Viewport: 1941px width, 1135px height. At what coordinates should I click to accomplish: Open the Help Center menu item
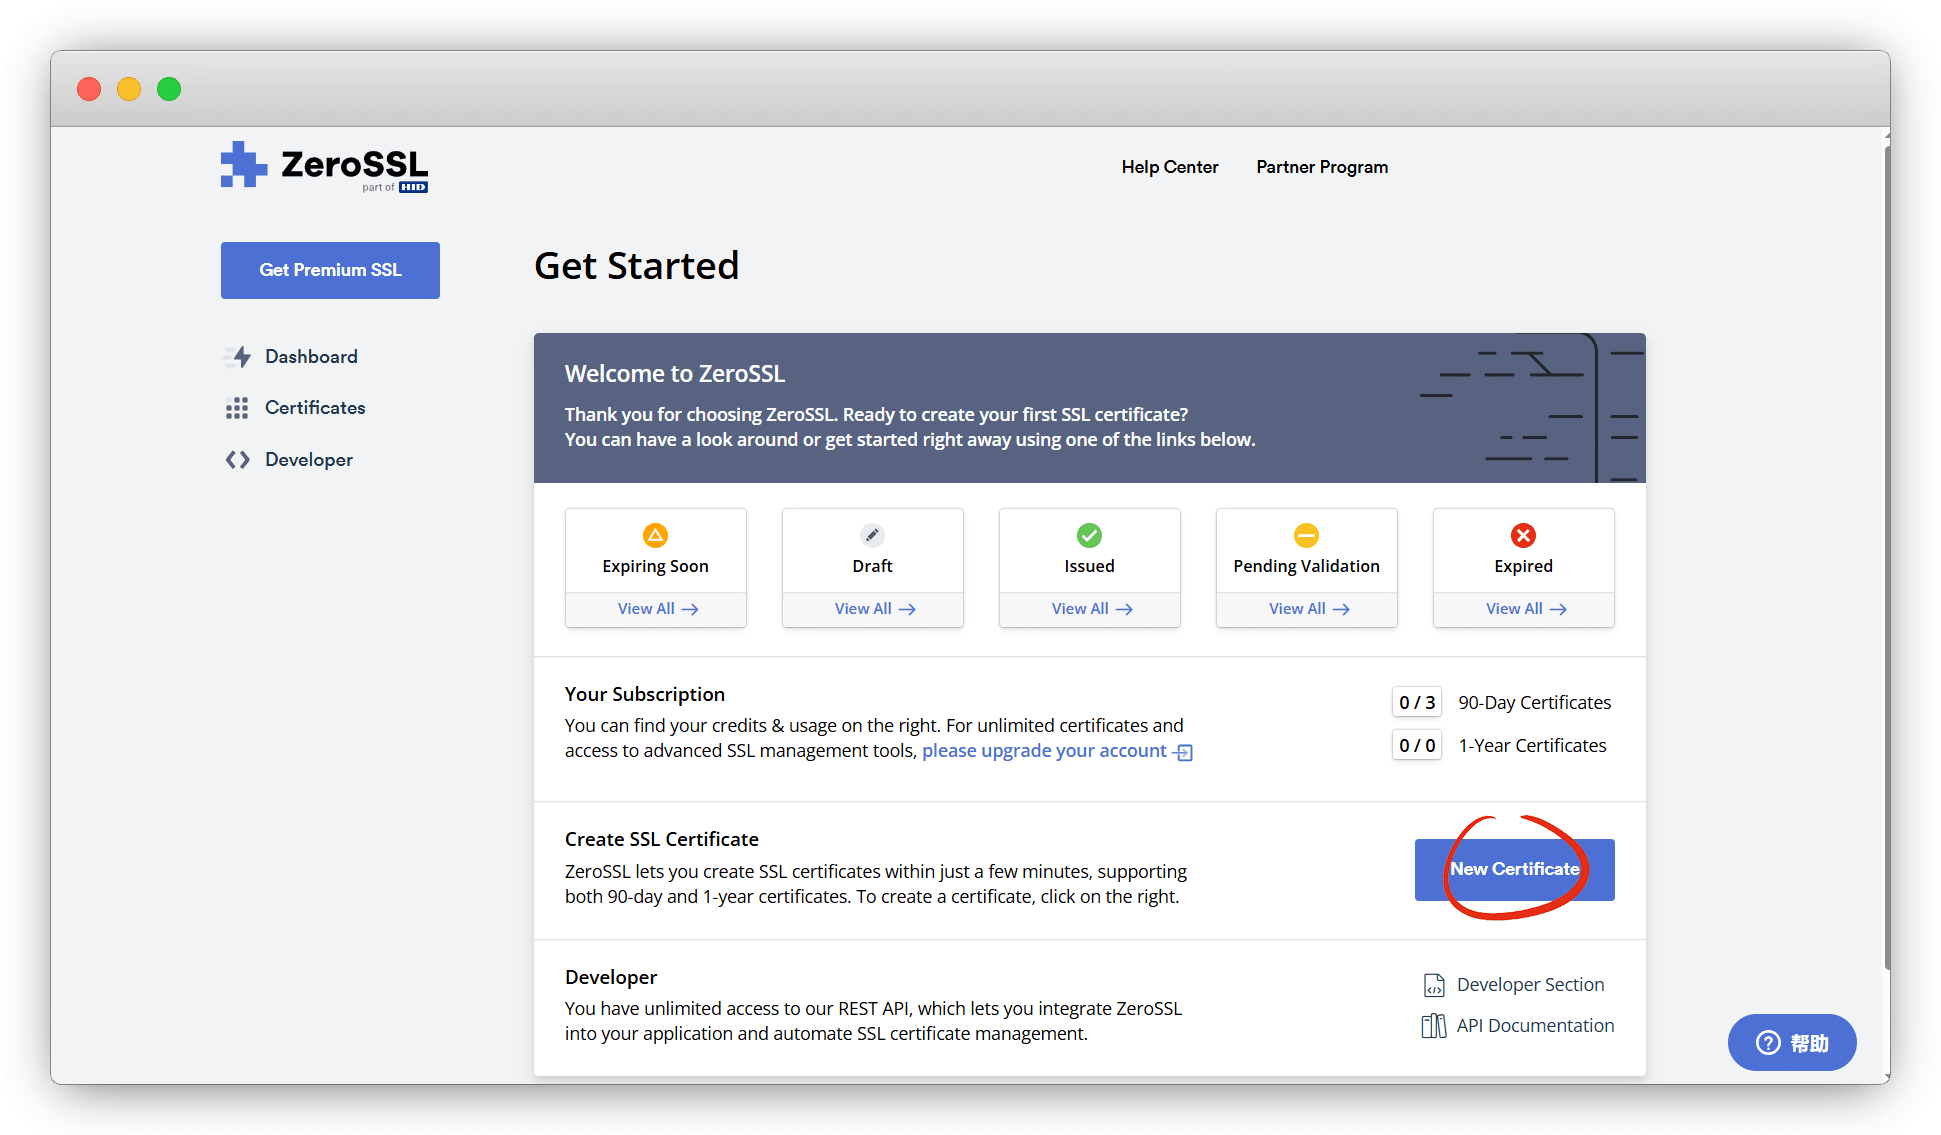click(1169, 167)
